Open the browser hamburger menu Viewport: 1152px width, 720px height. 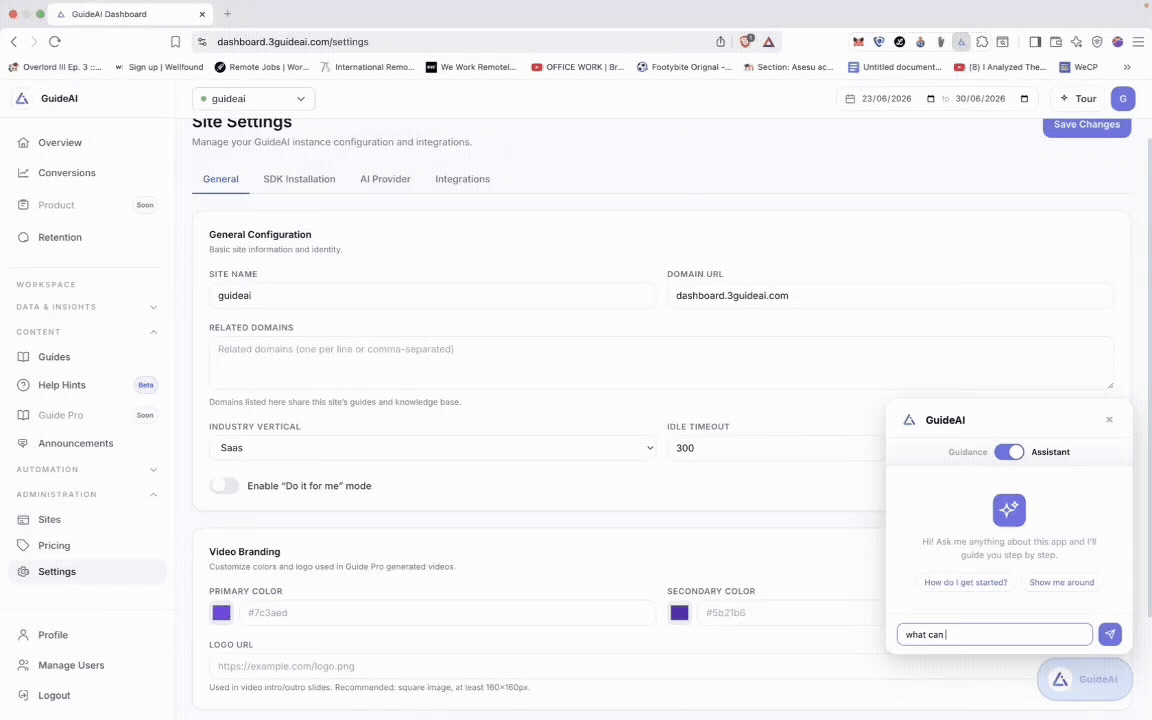1138,42
